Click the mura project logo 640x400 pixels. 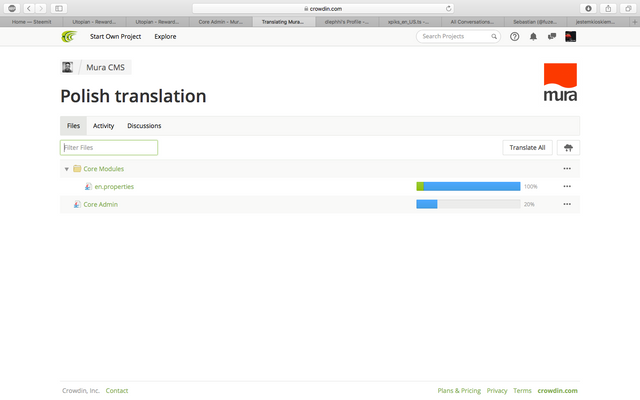[x=560, y=82]
